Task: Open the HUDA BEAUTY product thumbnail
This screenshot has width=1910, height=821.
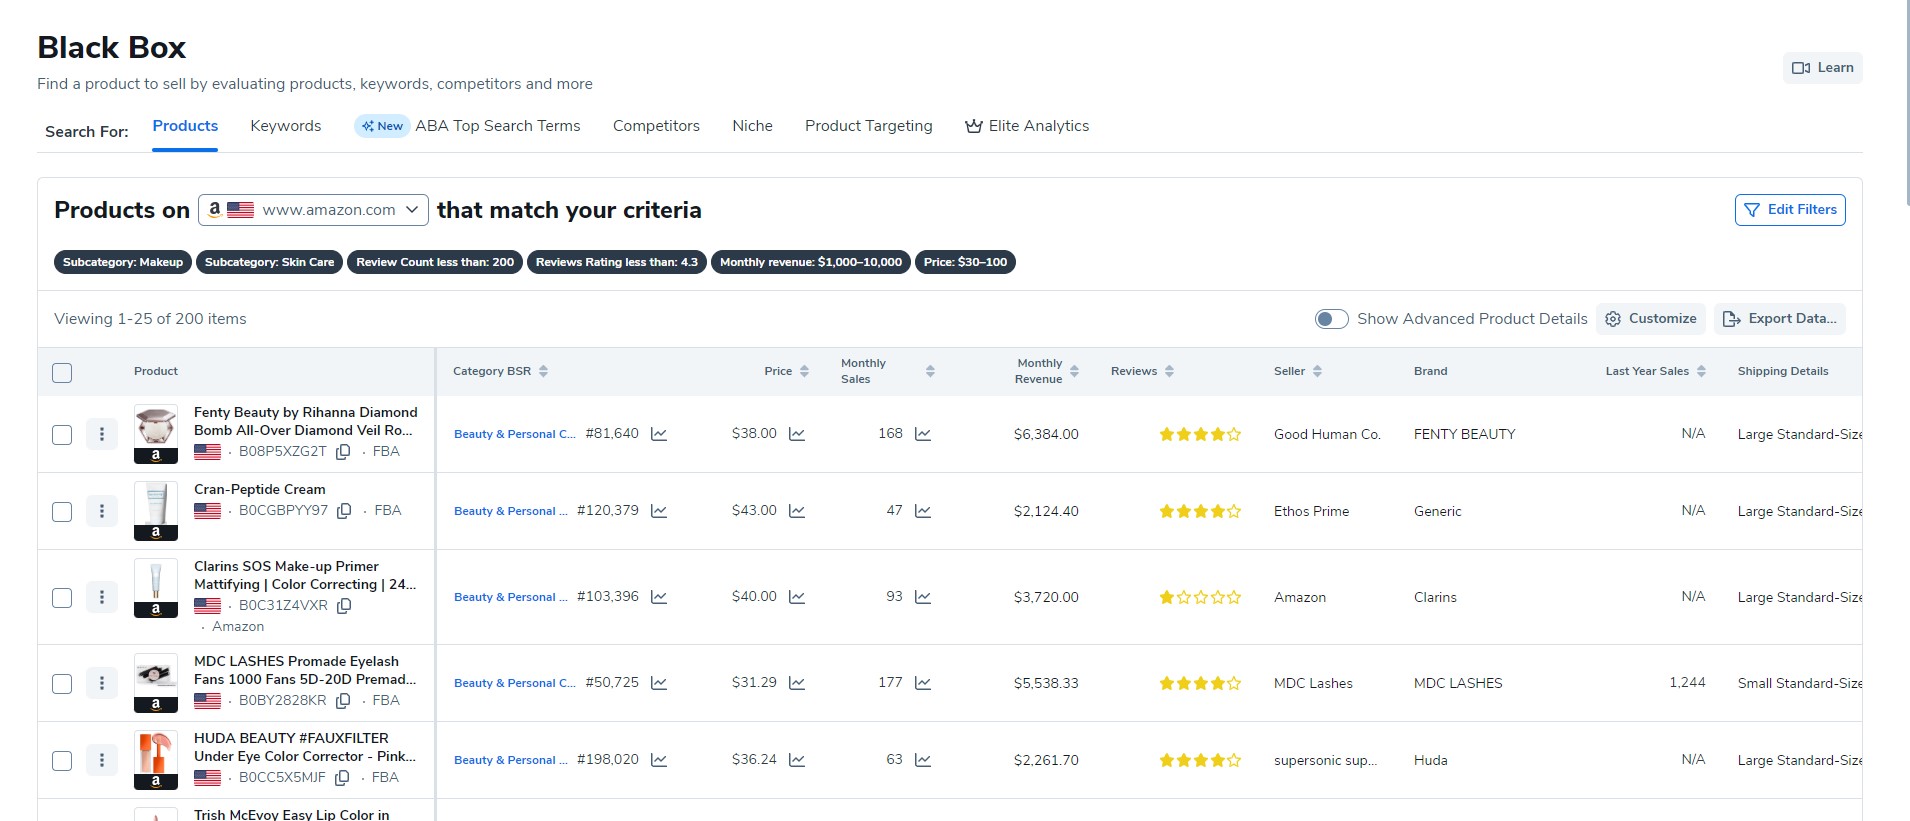Action: [156, 759]
